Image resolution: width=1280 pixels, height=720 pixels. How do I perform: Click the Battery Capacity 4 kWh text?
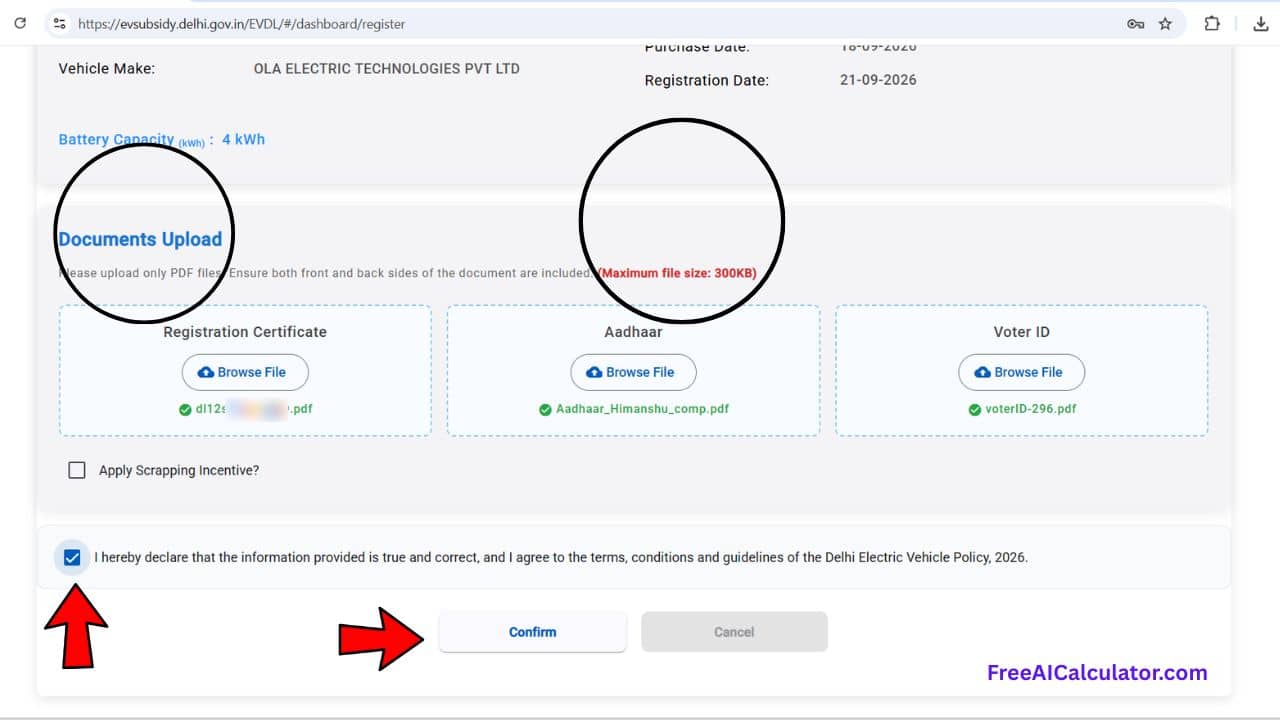[x=162, y=140]
